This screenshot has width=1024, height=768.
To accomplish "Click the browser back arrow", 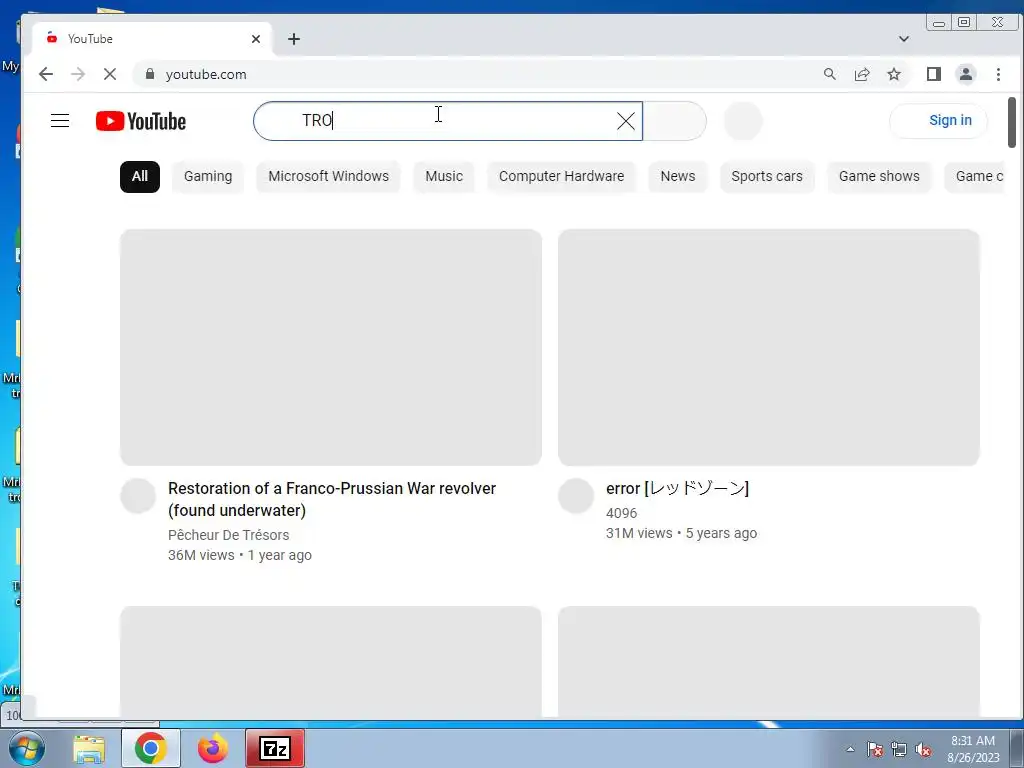I will [46, 74].
